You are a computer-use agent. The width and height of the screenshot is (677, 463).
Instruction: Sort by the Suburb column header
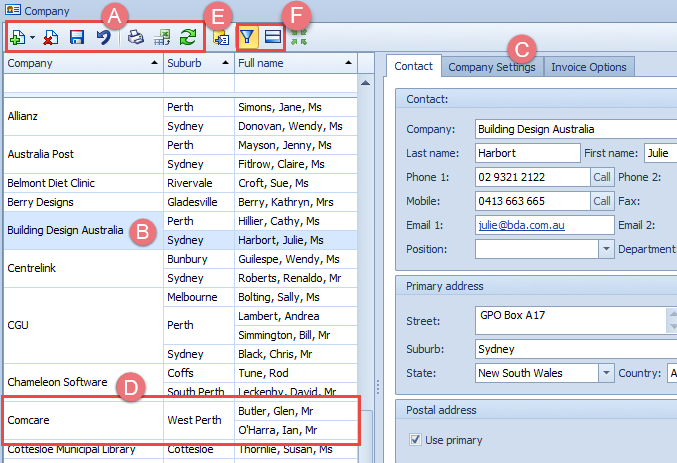[x=199, y=63]
